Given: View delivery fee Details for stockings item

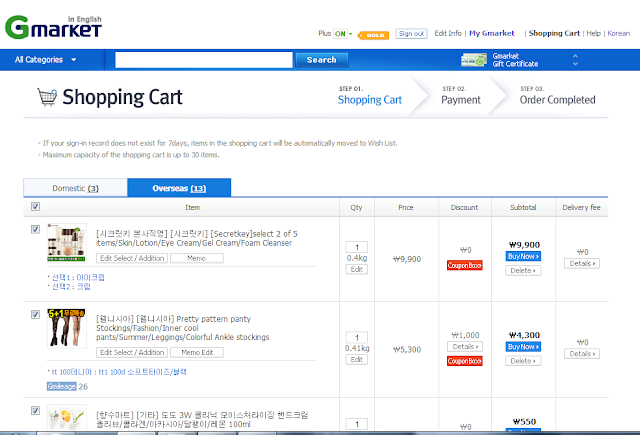Looking at the screenshot, I should [582, 354].
